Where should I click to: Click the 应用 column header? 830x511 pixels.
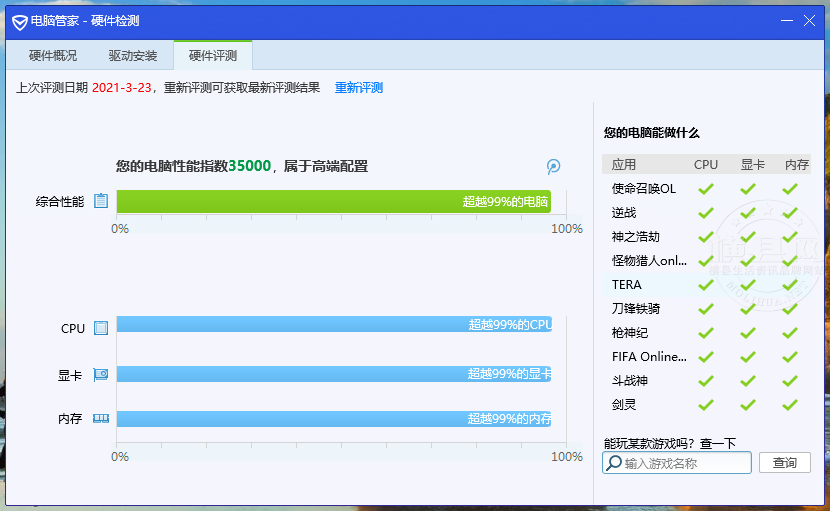pyautogui.click(x=624, y=165)
